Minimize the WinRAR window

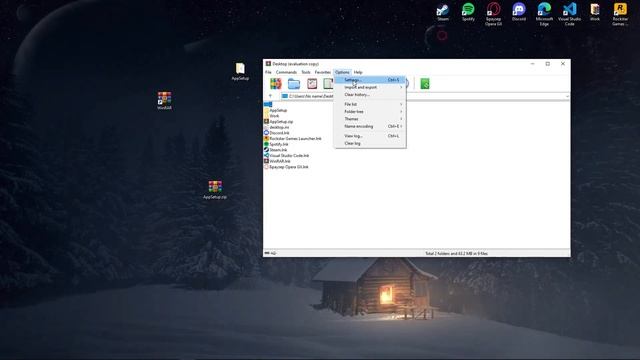(533, 64)
